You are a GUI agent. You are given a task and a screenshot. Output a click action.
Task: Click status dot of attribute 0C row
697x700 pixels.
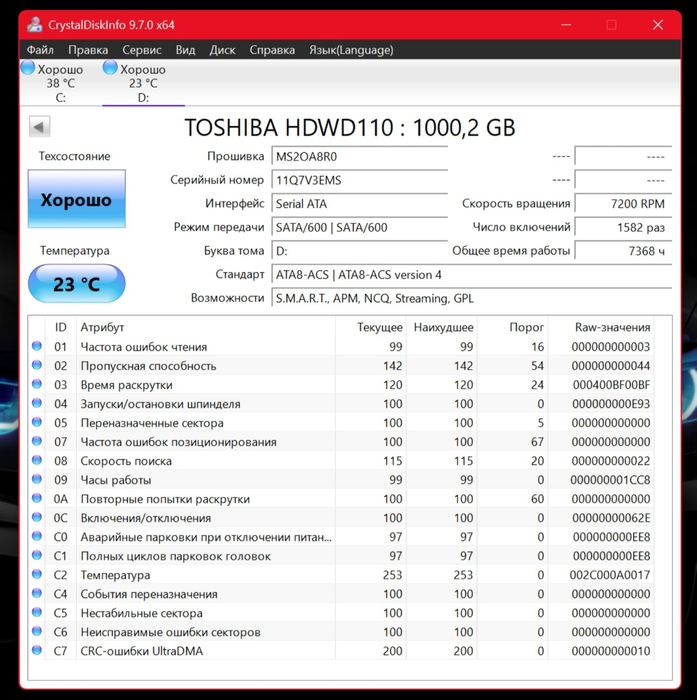click(x=37, y=517)
